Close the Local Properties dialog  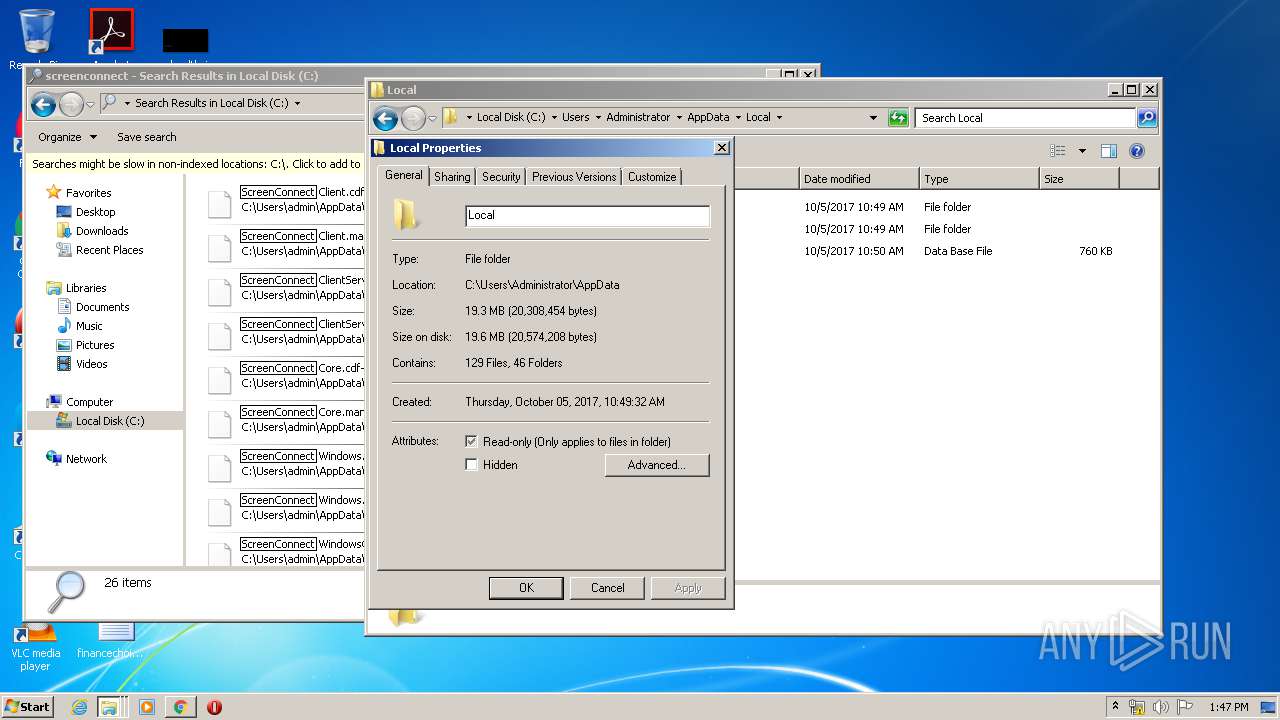click(721, 148)
